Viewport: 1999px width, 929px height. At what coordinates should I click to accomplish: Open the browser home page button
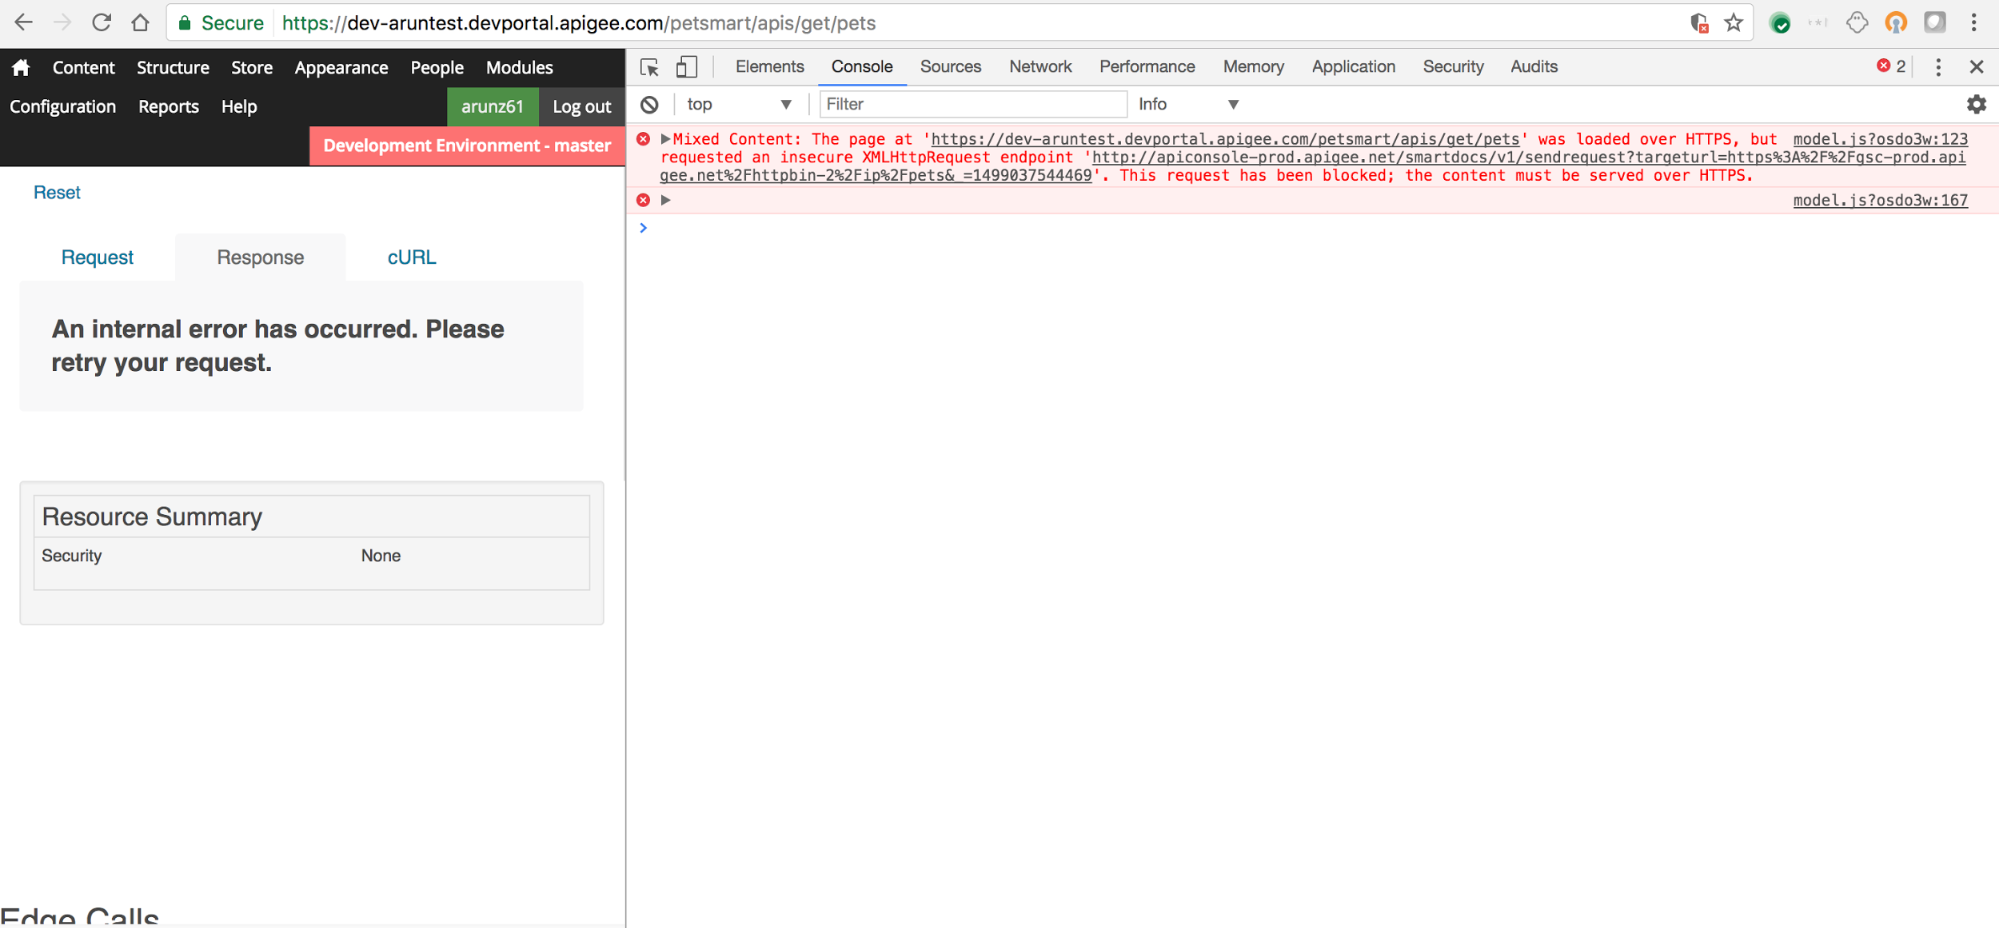[140, 22]
